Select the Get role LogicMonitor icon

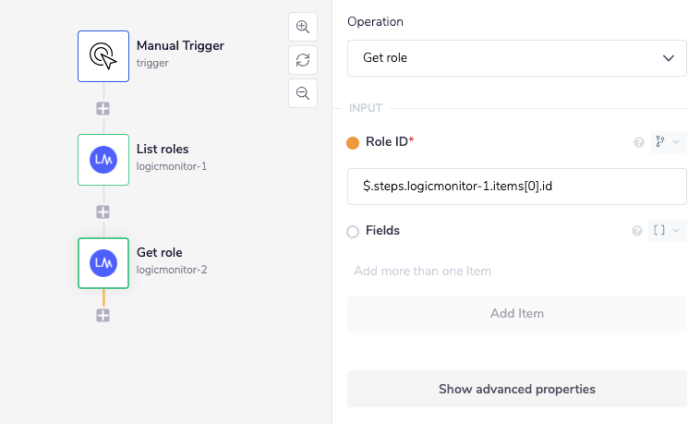(103, 262)
